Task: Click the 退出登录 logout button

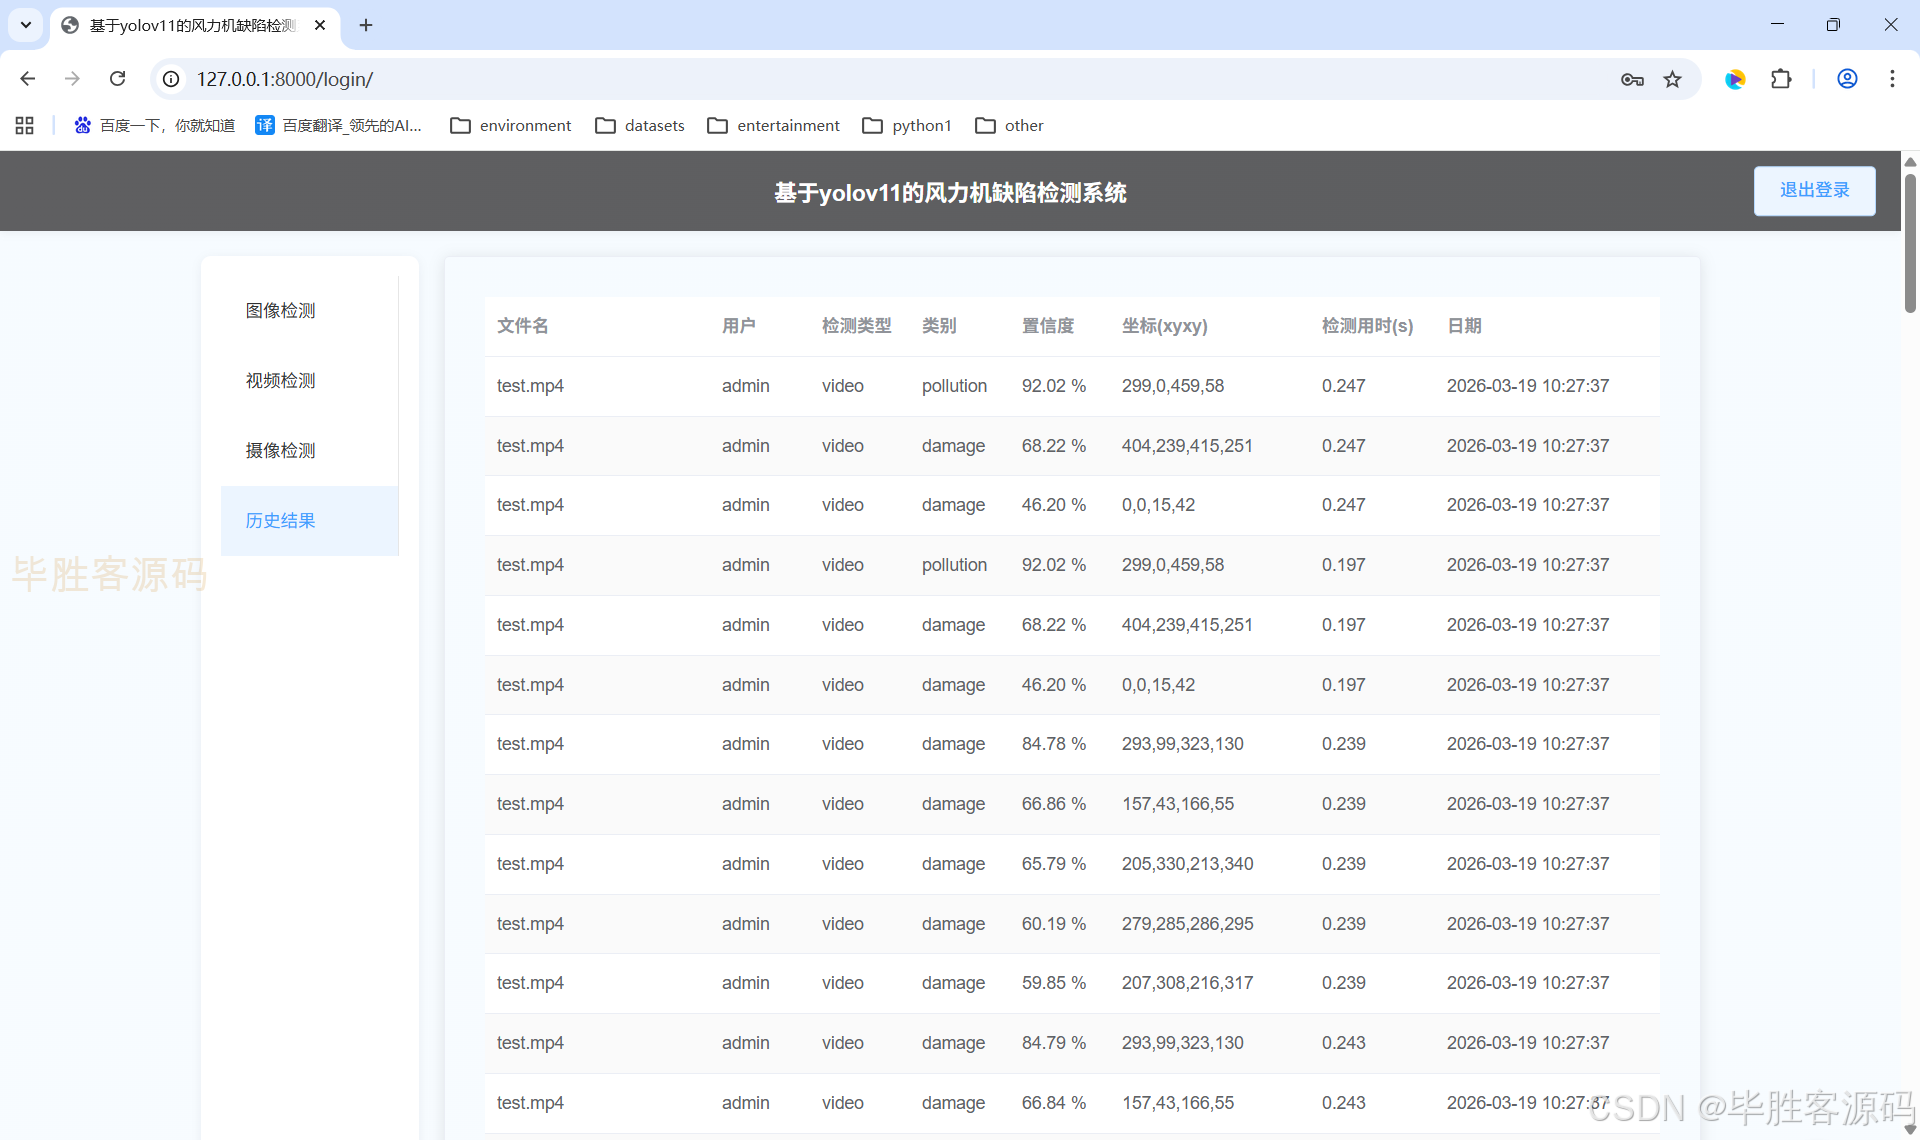Action: click(x=1814, y=190)
